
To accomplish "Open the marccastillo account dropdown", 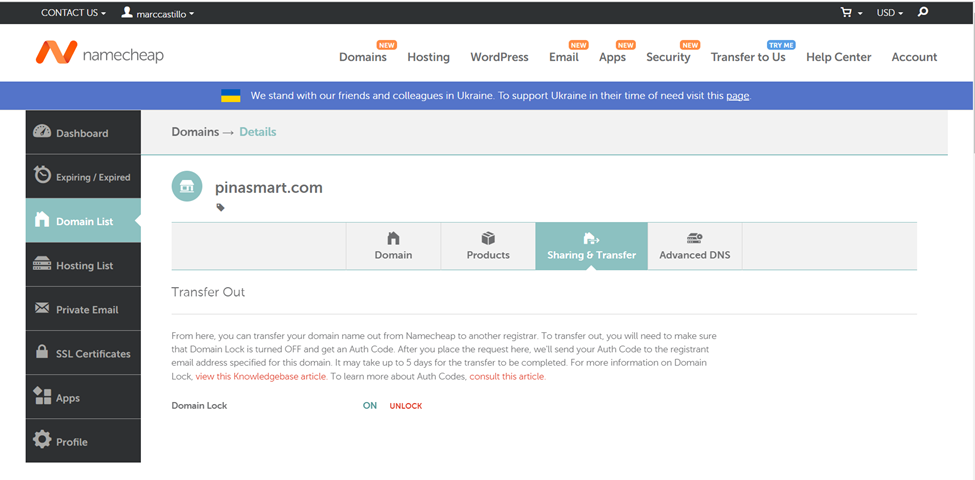I will [x=165, y=13].
